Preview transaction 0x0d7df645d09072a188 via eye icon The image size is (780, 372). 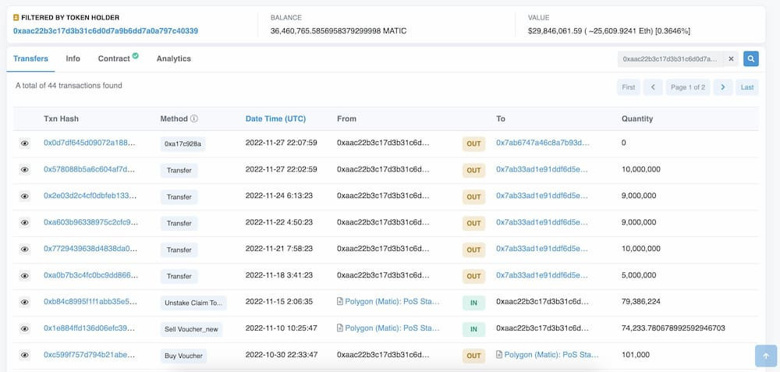(25, 143)
